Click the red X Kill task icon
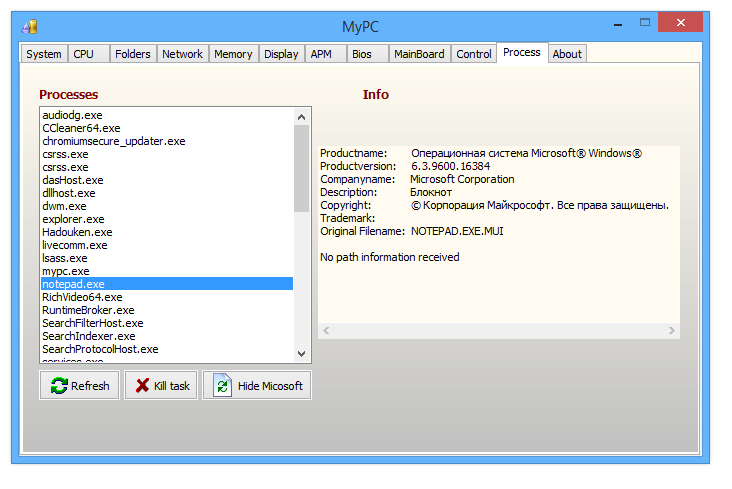The height and width of the screenshot is (489, 732). [x=142, y=385]
